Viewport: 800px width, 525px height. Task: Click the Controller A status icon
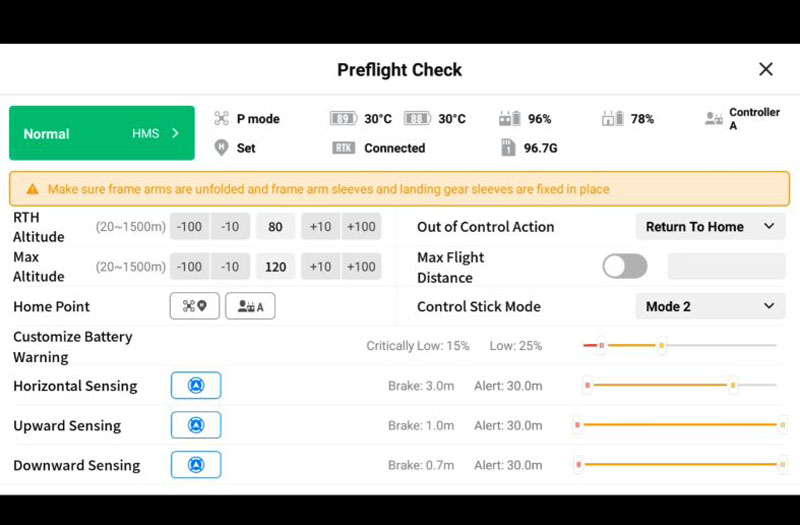713,119
